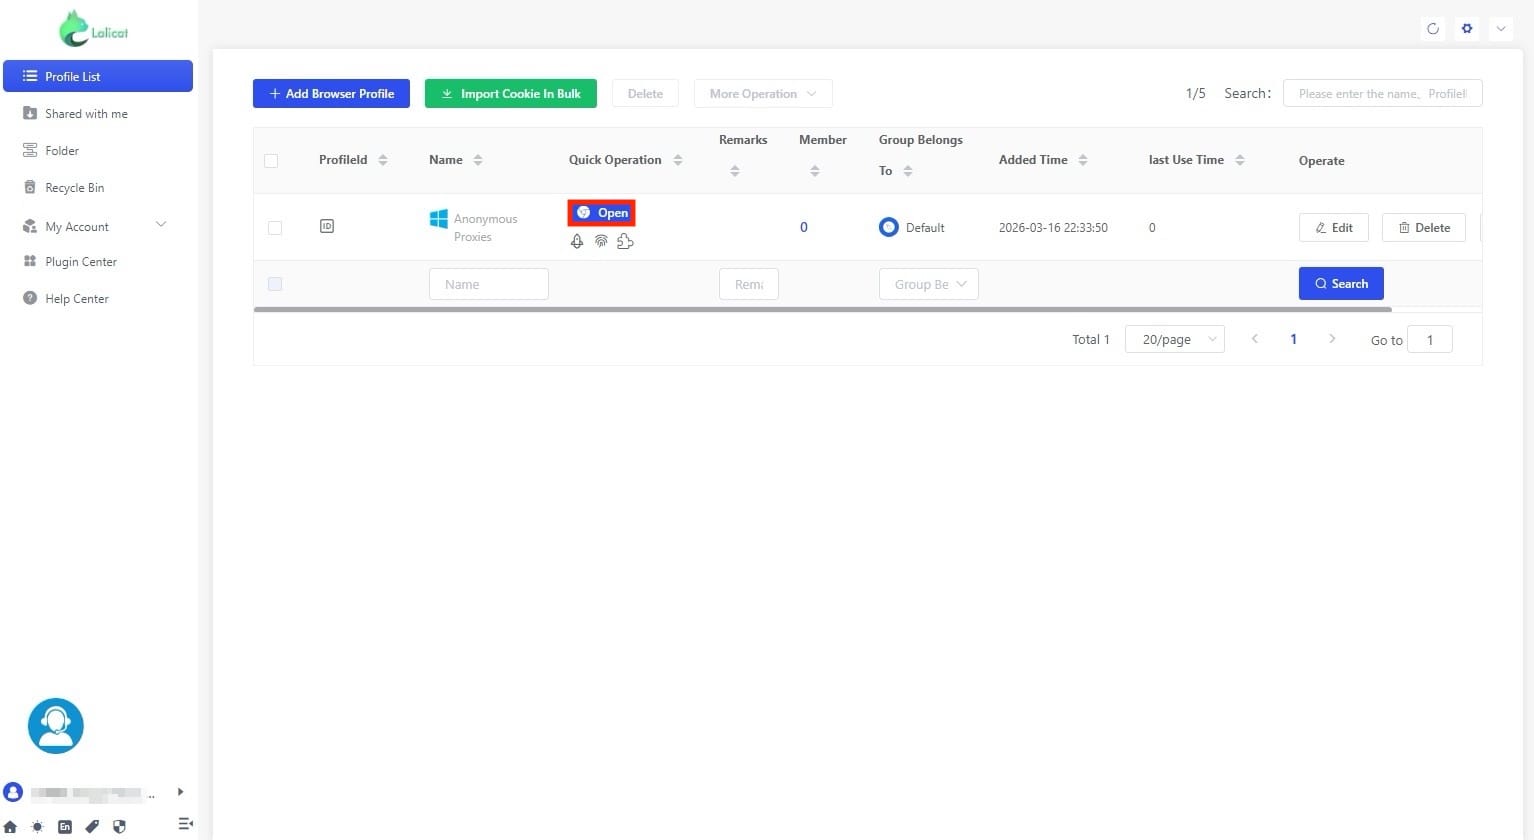This screenshot has height=840, width=1534.
Task: Tick the checkbox for the Anonymous Proxies profile
Action: pyautogui.click(x=275, y=227)
